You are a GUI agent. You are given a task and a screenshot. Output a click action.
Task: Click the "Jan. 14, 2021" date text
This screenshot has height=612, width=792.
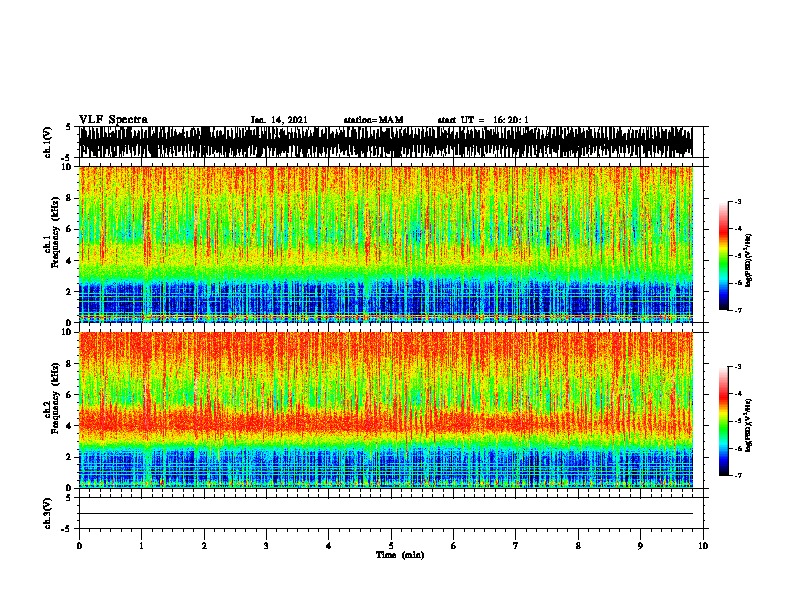click(x=279, y=120)
